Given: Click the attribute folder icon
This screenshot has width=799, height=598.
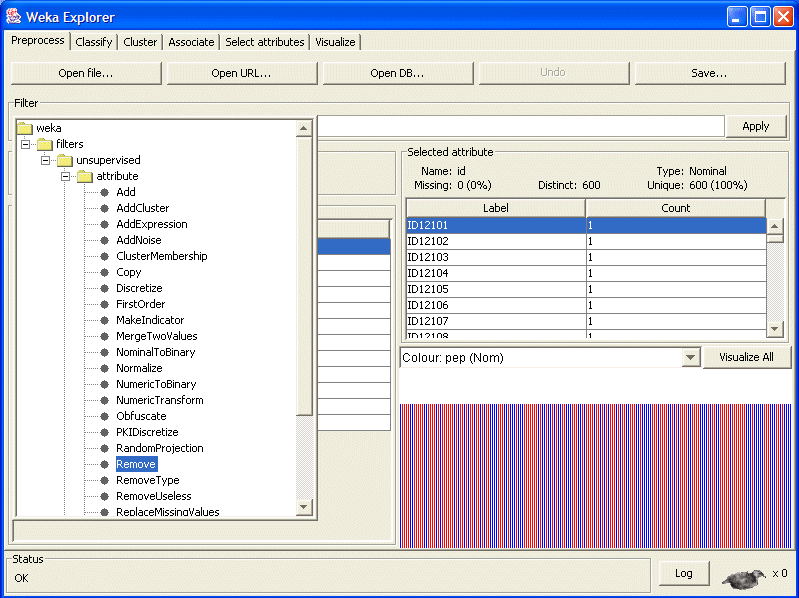Looking at the screenshot, I should point(85,176).
